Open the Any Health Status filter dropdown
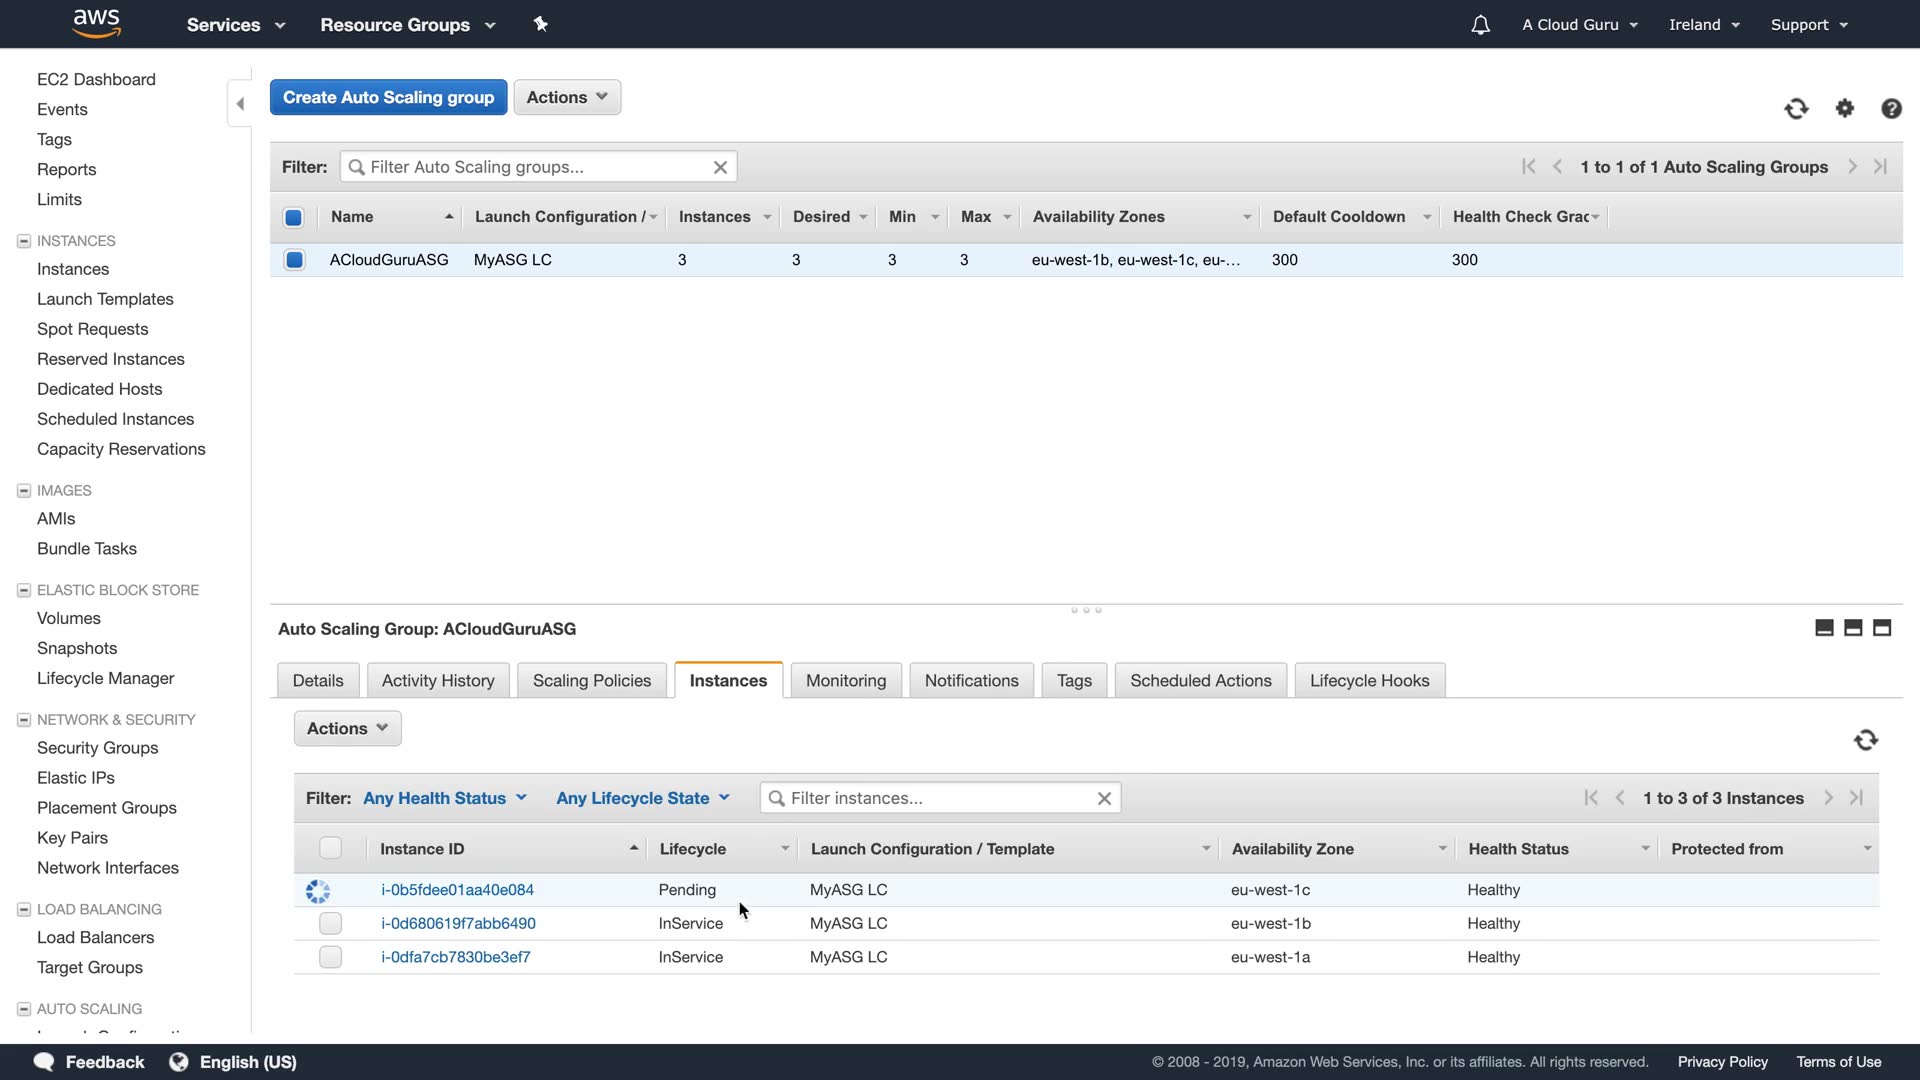Screen dimensions: 1920x1080 (x=444, y=798)
